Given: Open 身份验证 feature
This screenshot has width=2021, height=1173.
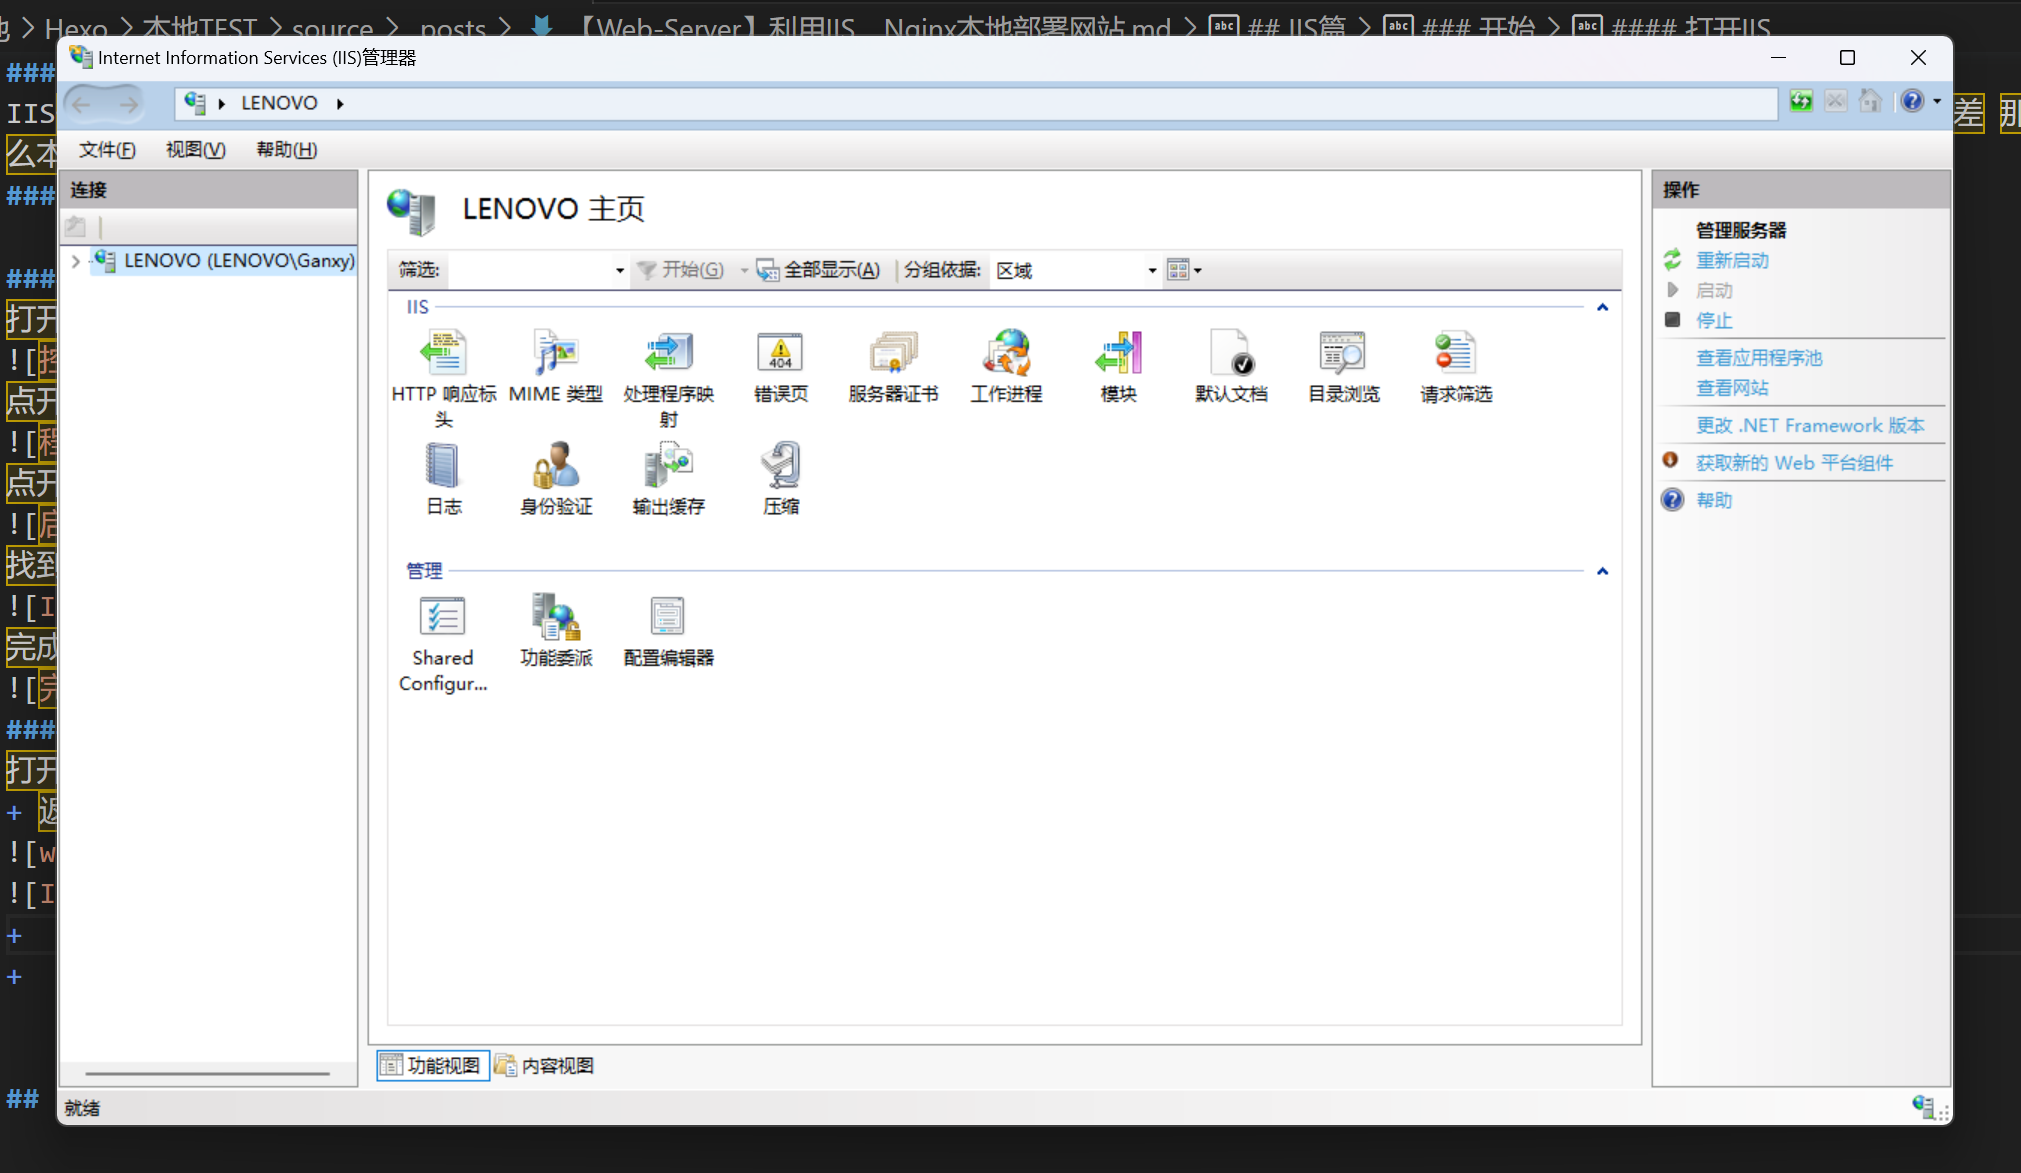Looking at the screenshot, I should coord(556,479).
